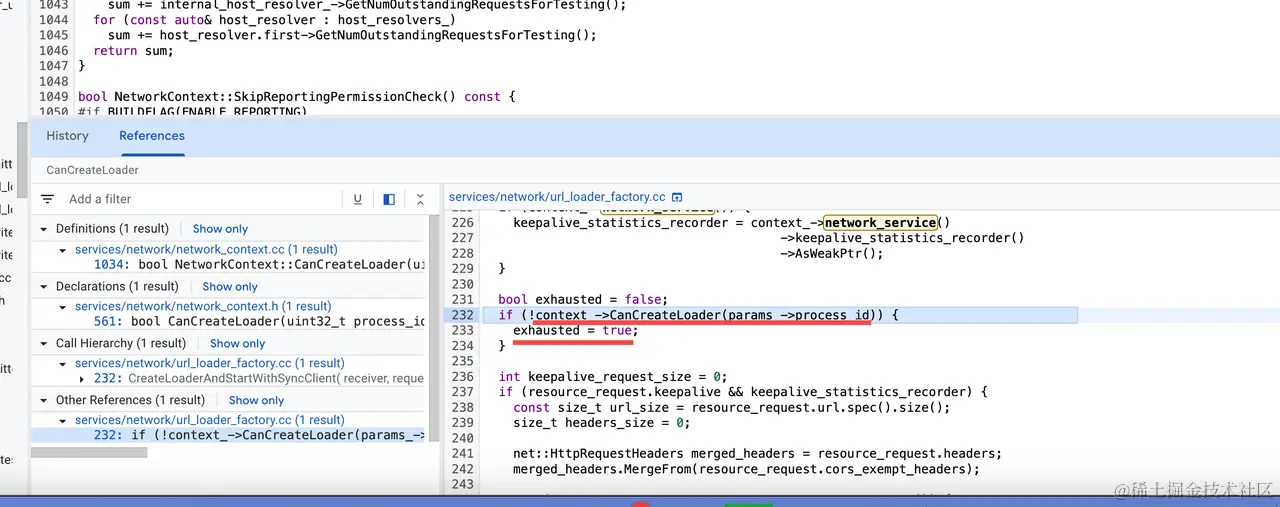The height and width of the screenshot is (507, 1280).
Task: Click the filter list icon beside Add a filter
Action: (x=47, y=199)
